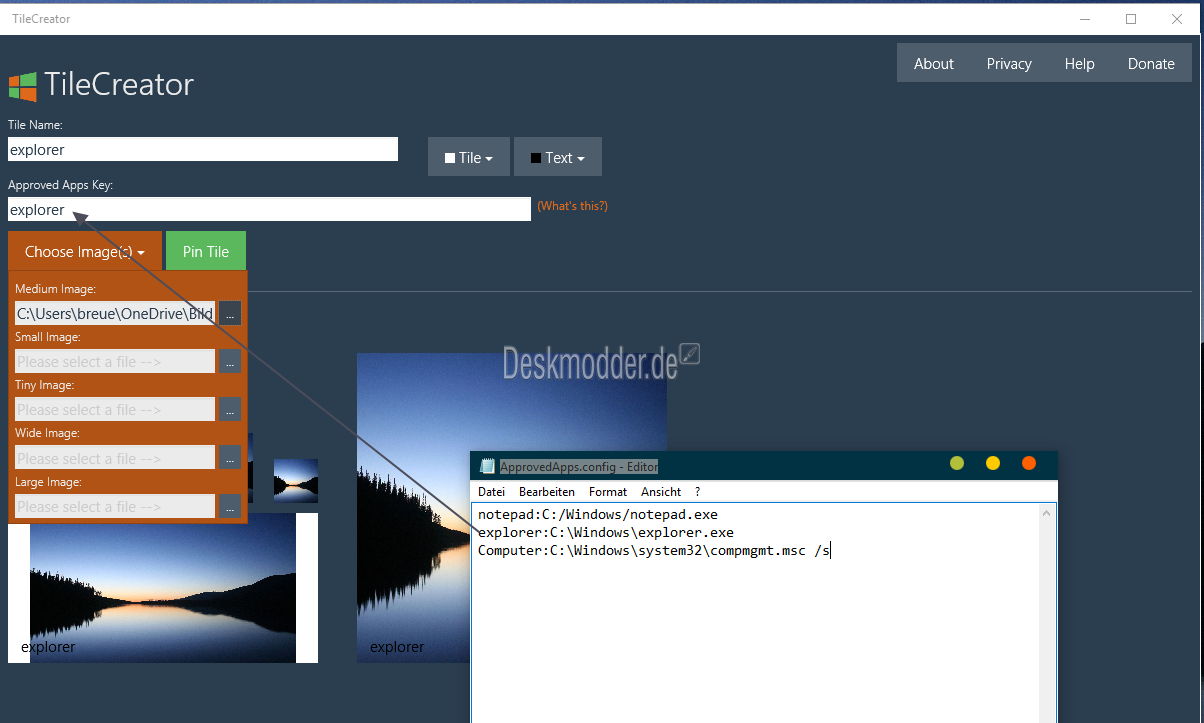The height and width of the screenshot is (723, 1204).
Task: Close the TileCreator window
Action: pos(1177,18)
